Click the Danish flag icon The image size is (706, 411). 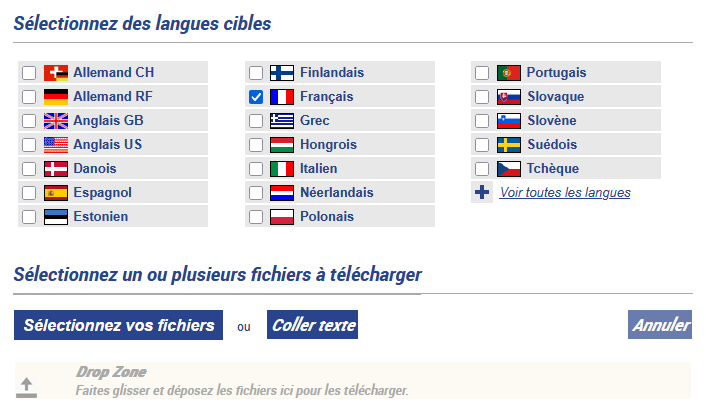(56, 169)
